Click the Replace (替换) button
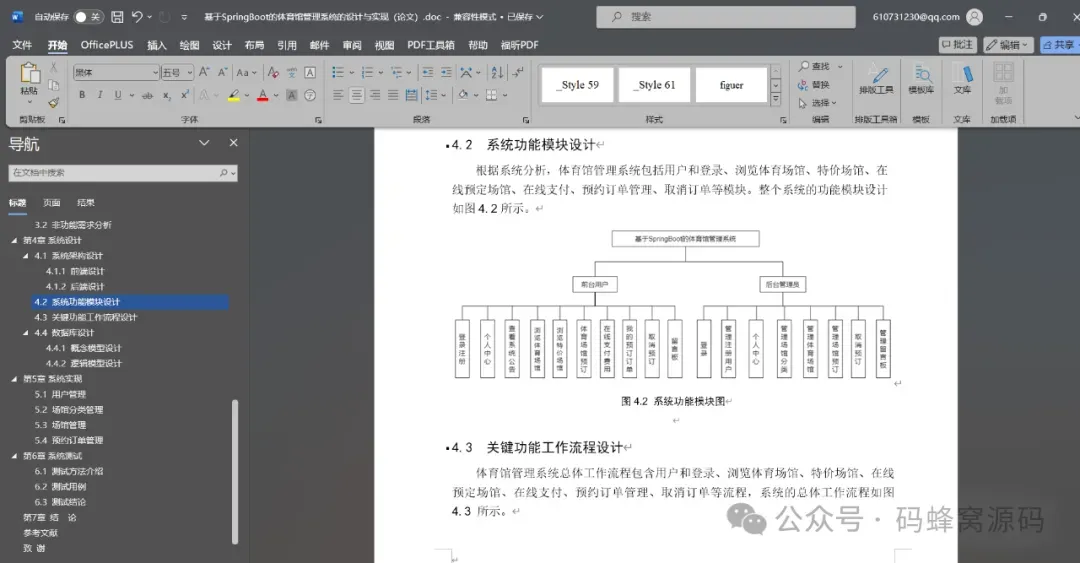The width and height of the screenshot is (1080, 563). [814, 85]
